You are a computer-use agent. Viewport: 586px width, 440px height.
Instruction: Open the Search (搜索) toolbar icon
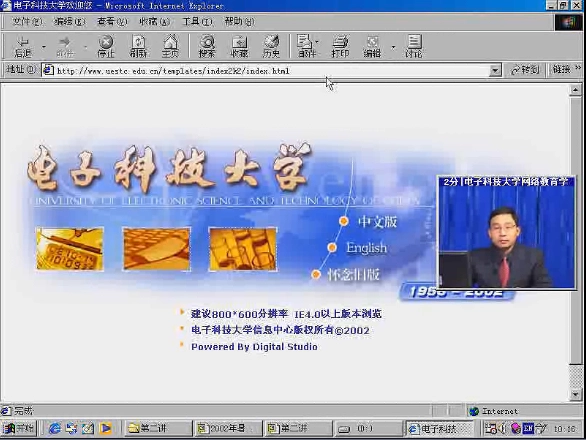pyautogui.click(x=207, y=46)
